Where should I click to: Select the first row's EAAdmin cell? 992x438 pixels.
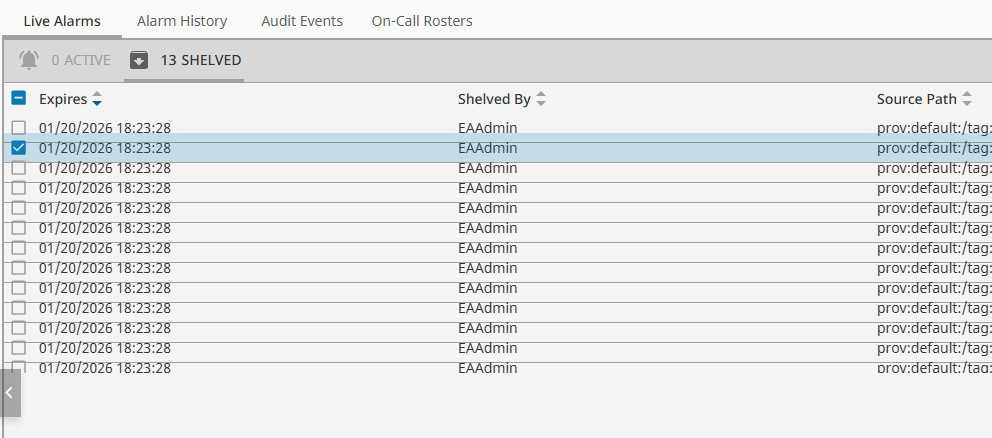(x=487, y=127)
